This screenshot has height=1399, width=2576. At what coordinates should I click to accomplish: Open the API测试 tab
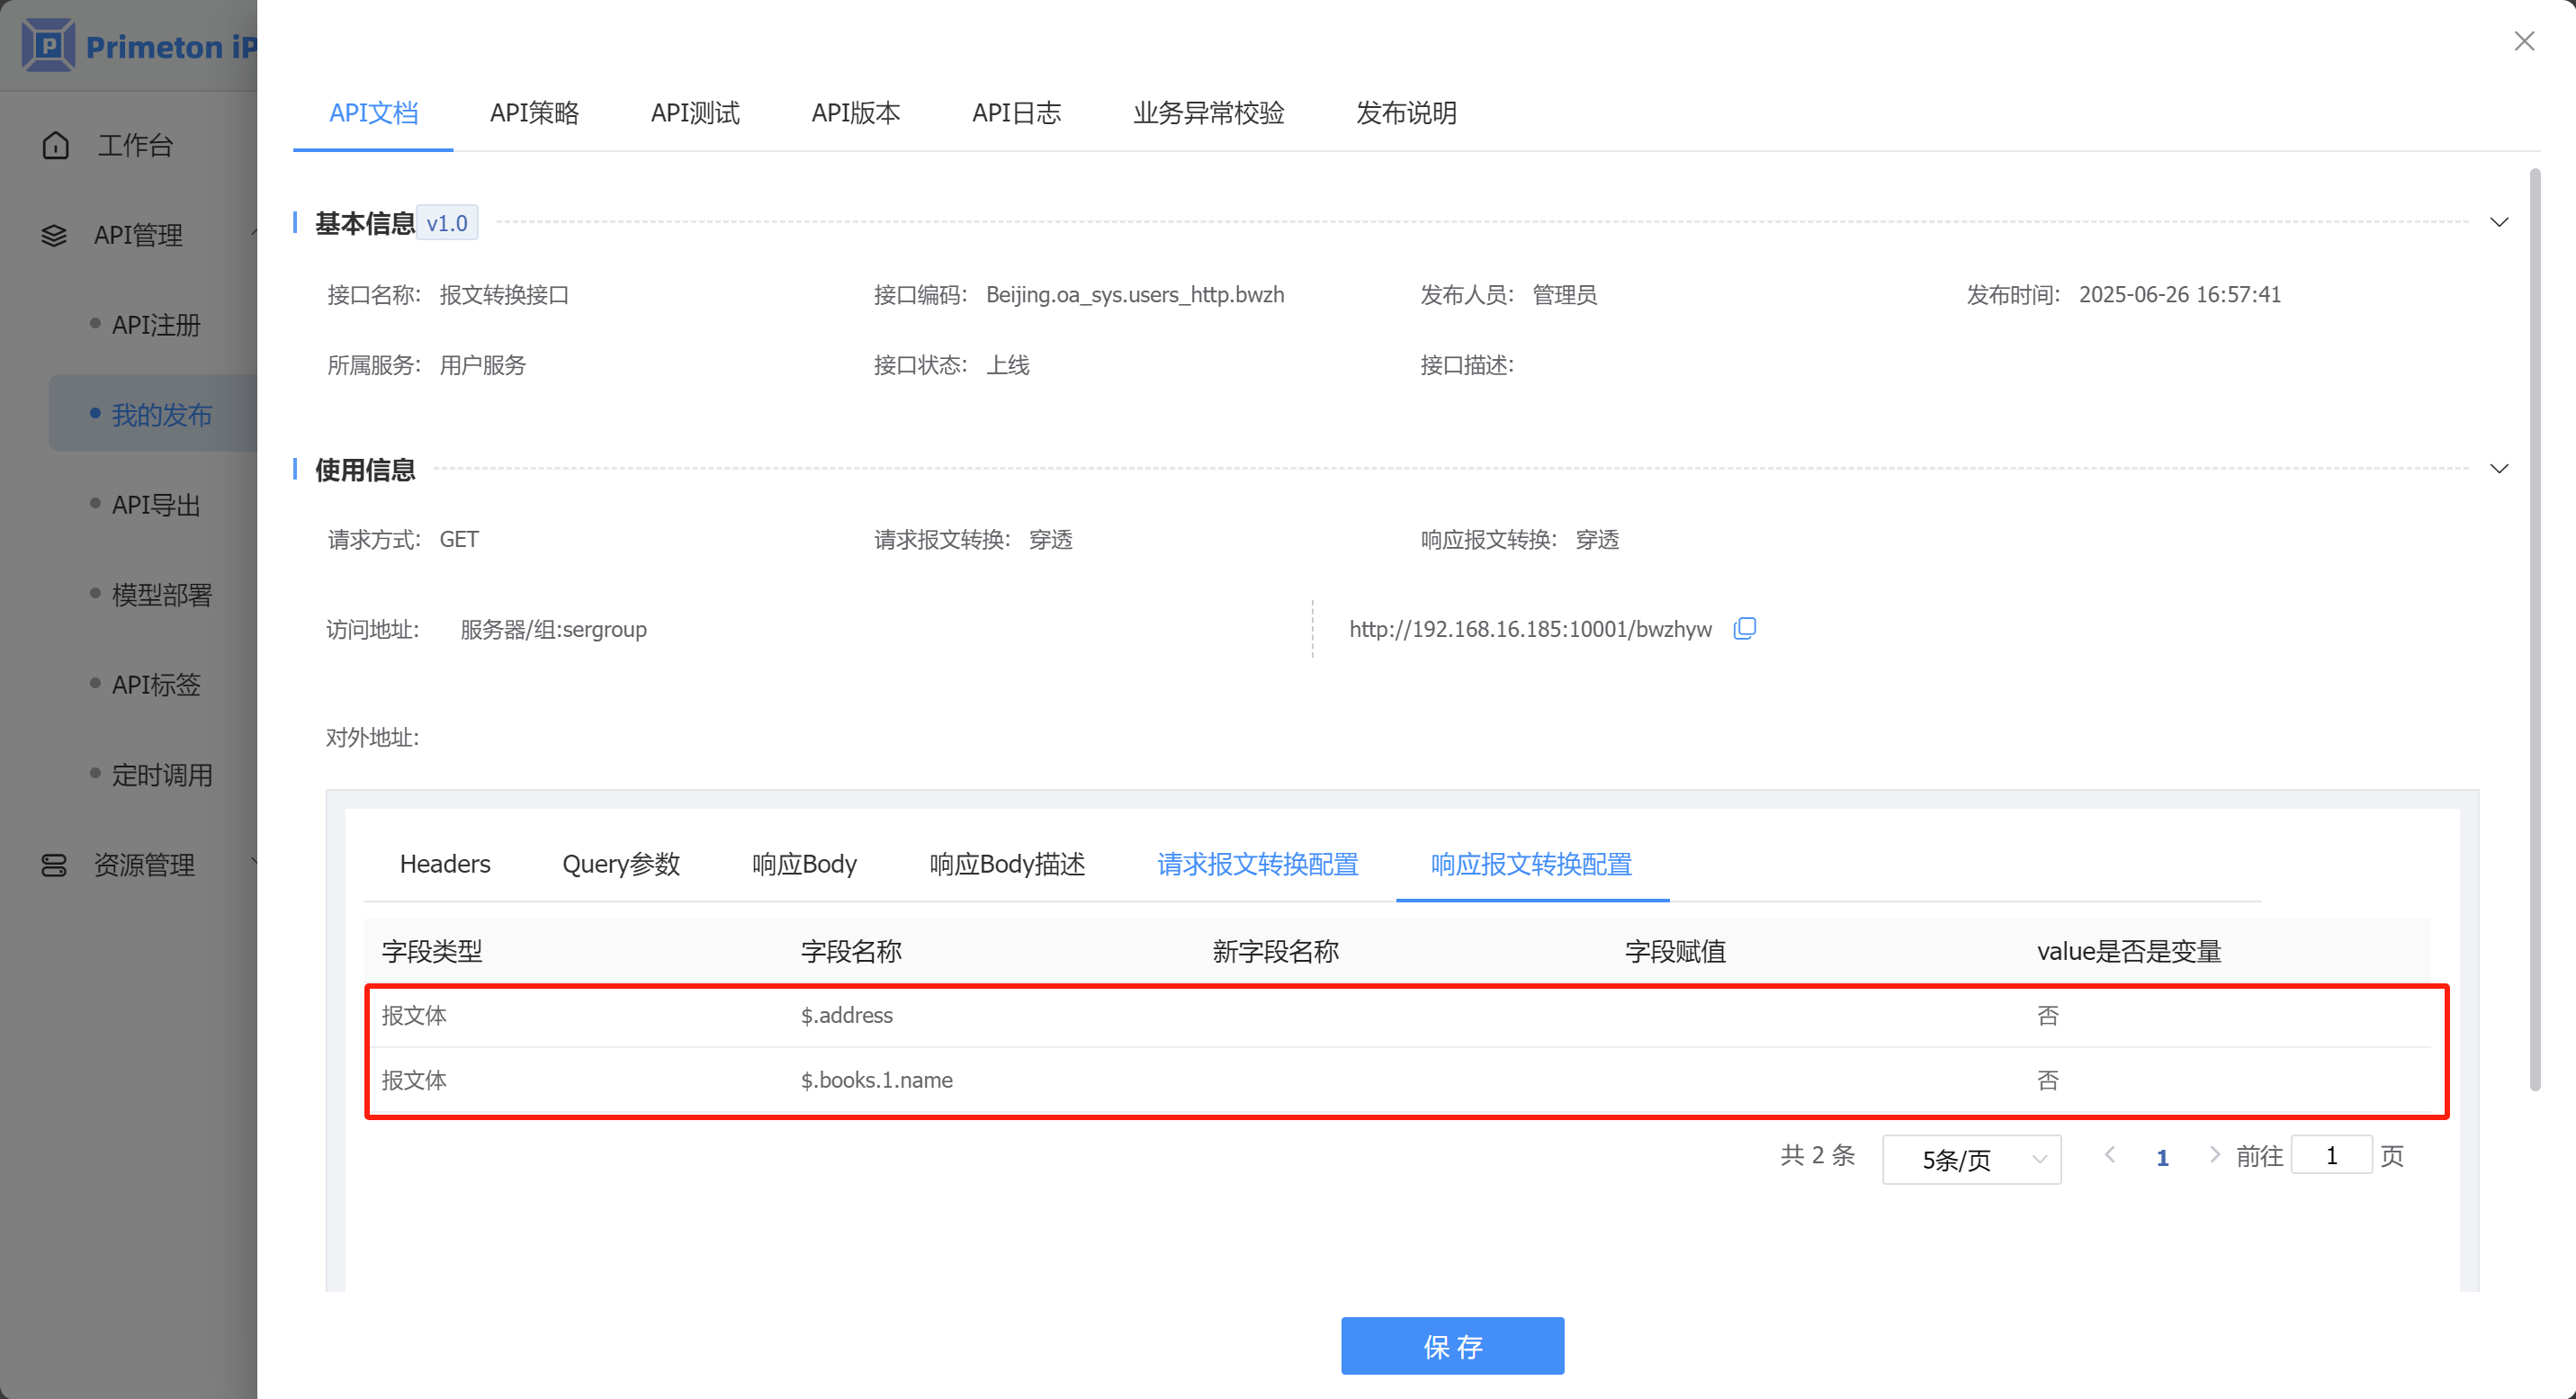click(695, 113)
